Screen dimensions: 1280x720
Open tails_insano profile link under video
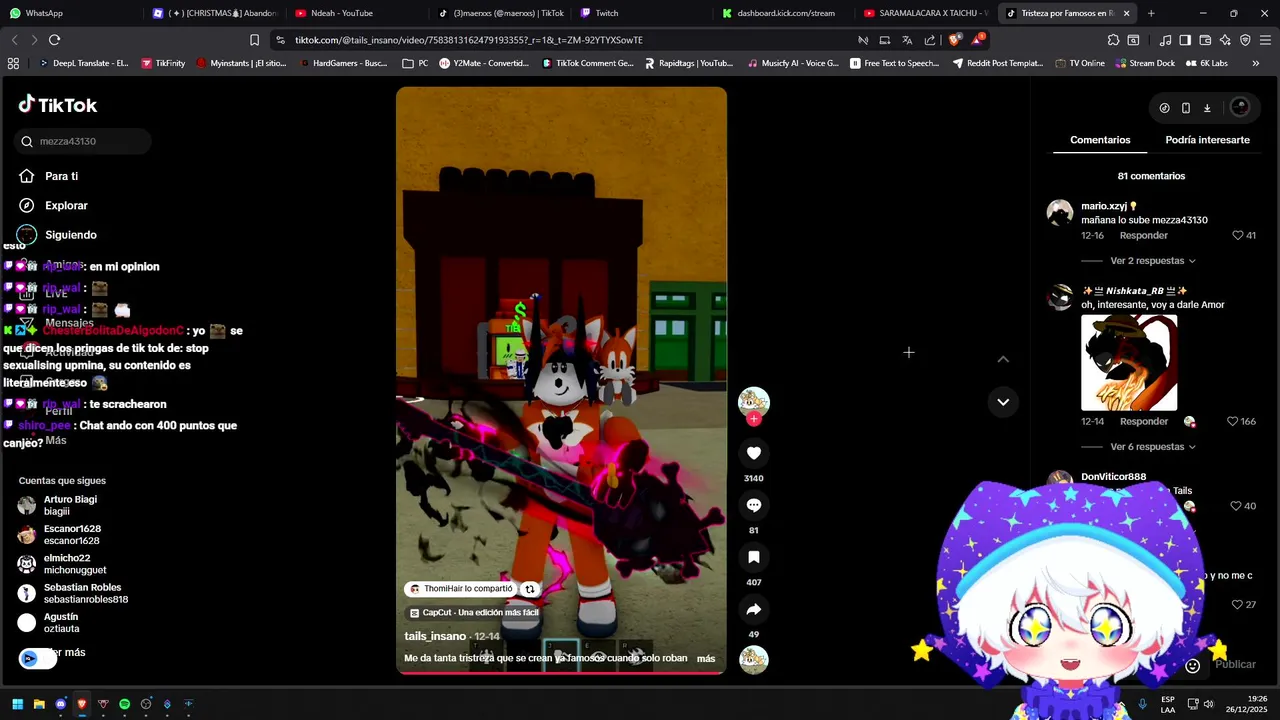(x=435, y=636)
